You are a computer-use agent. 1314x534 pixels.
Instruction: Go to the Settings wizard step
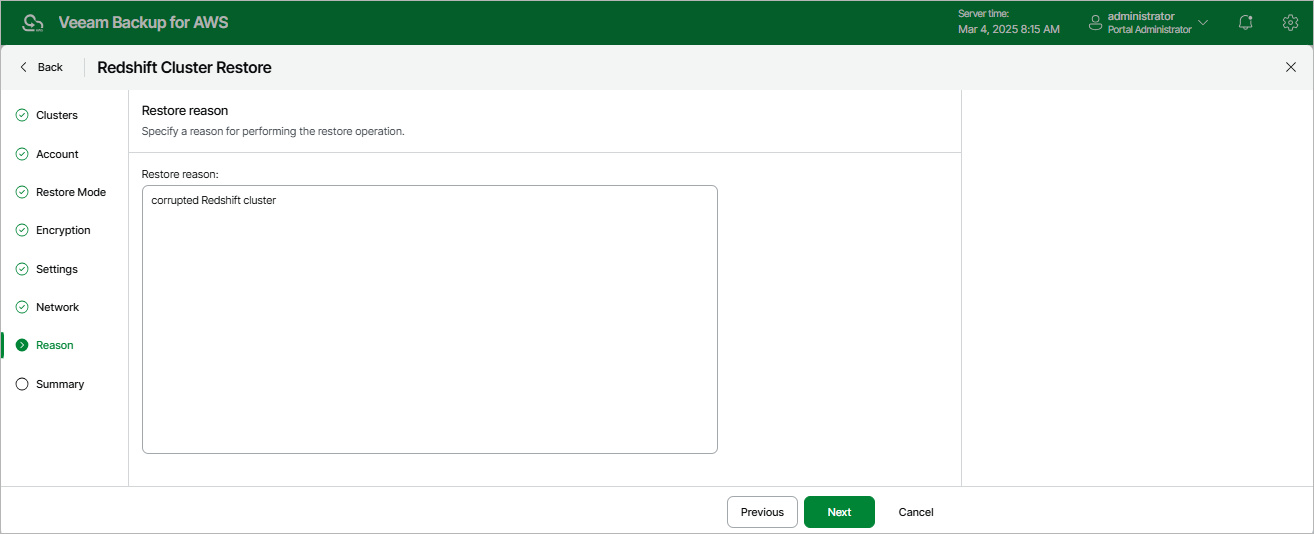tap(57, 269)
